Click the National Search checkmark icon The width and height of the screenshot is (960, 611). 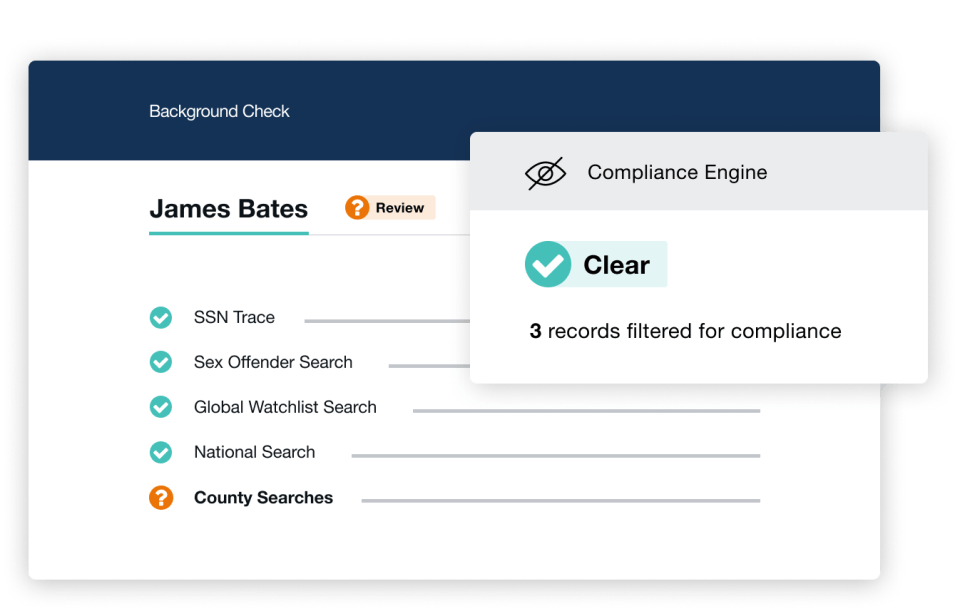(161, 452)
